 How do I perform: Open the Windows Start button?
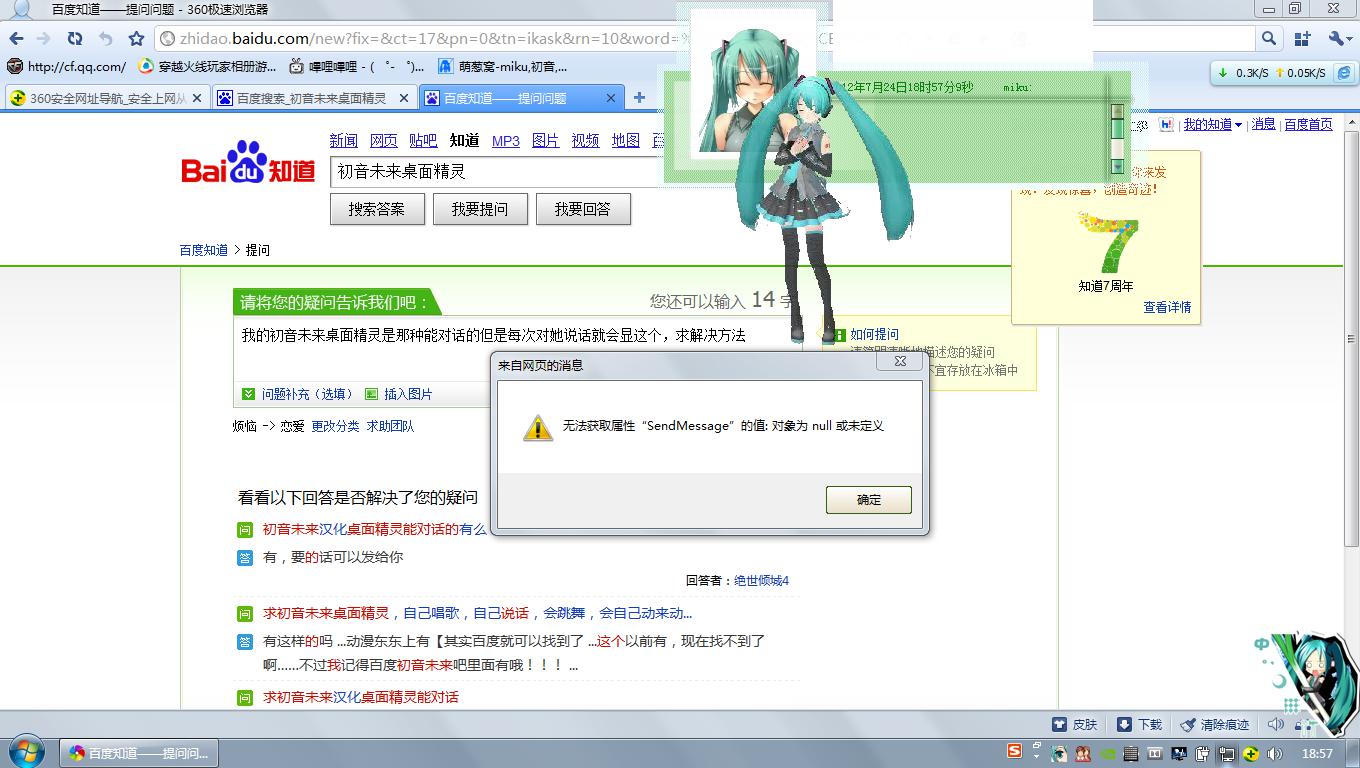point(26,752)
